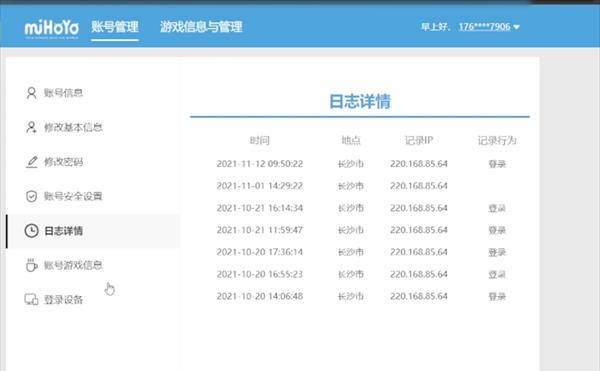Open 账号信息 in sidebar
Viewport: 600px width, 371px height.
coord(64,93)
